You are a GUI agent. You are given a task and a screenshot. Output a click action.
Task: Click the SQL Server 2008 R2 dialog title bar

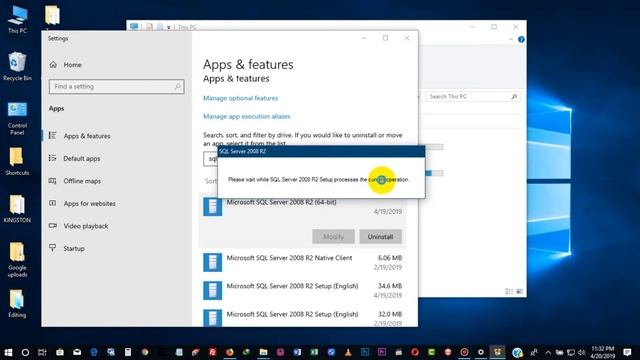coord(321,151)
